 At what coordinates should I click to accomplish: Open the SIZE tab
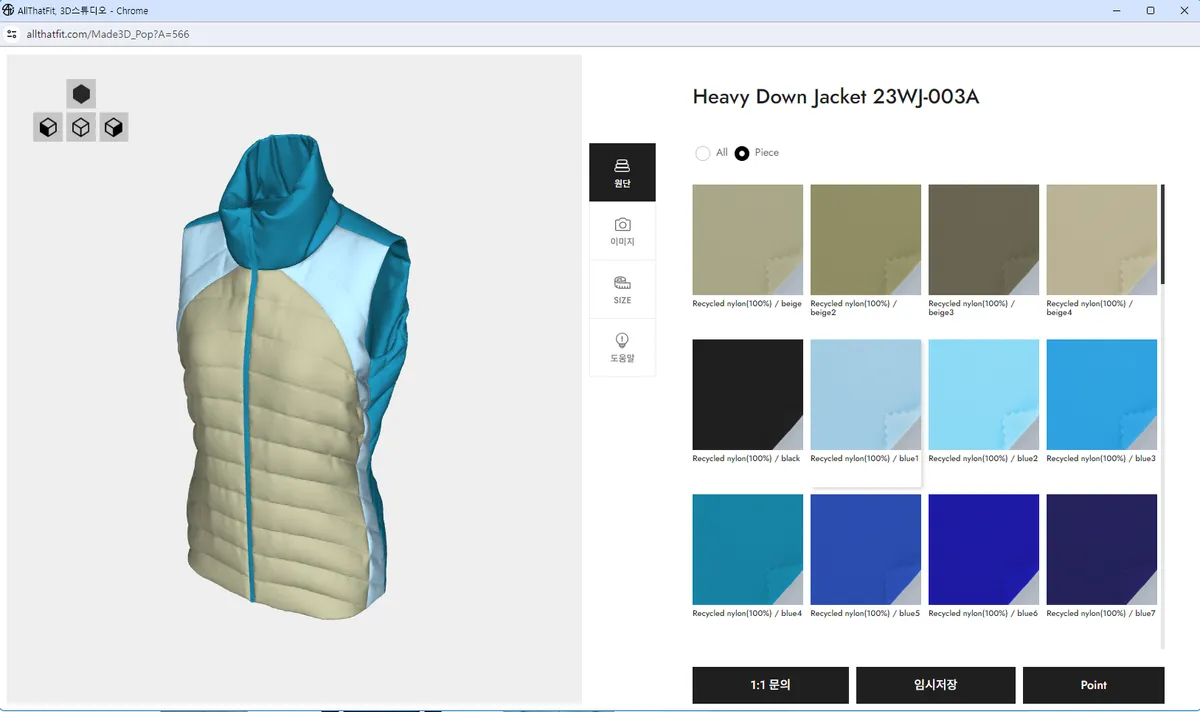(622, 289)
